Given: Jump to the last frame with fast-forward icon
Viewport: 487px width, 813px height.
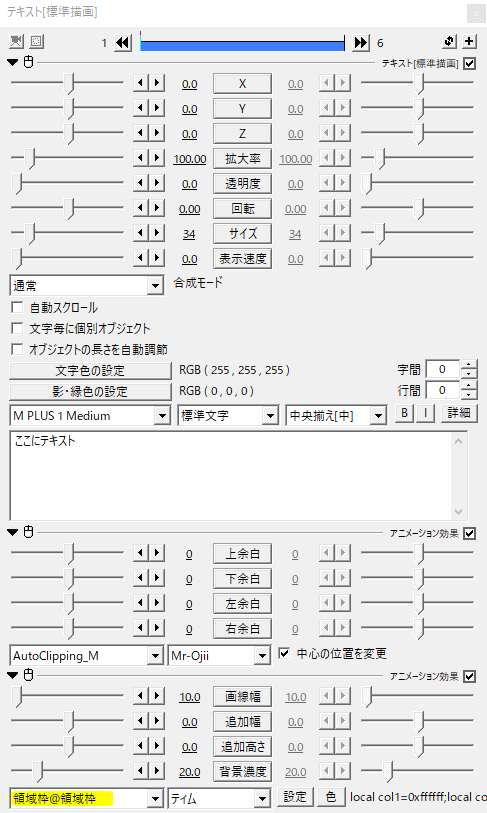Looking at the screenshot, I should tap(361, 43).
